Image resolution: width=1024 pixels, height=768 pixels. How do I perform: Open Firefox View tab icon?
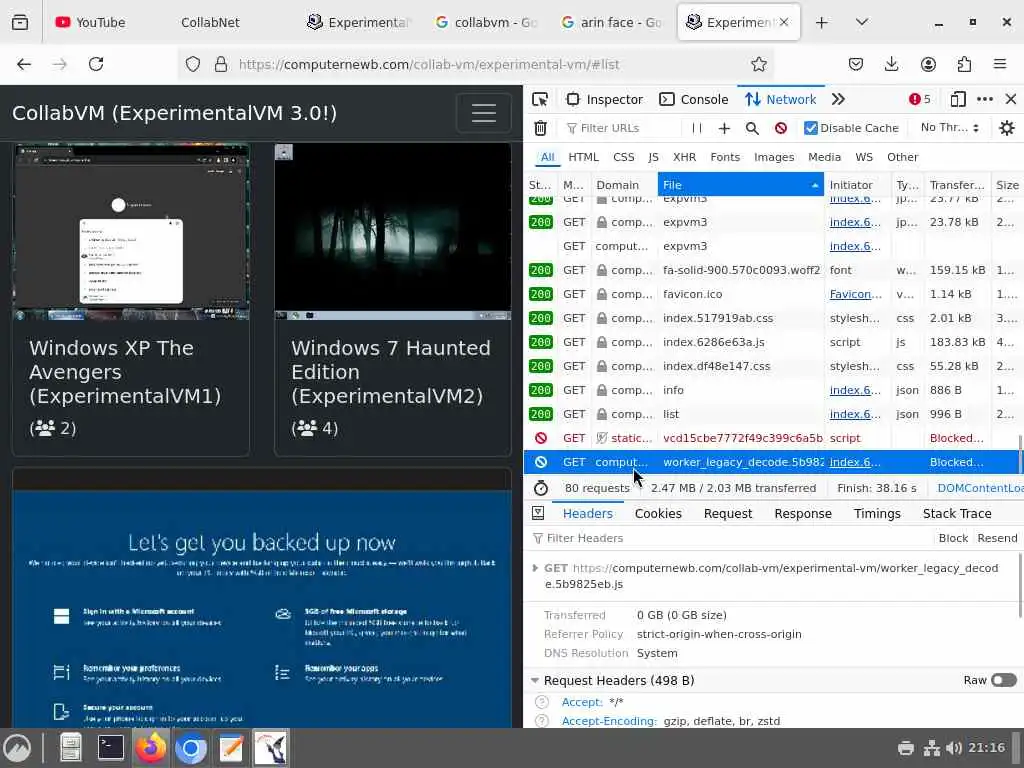point(20,22)
